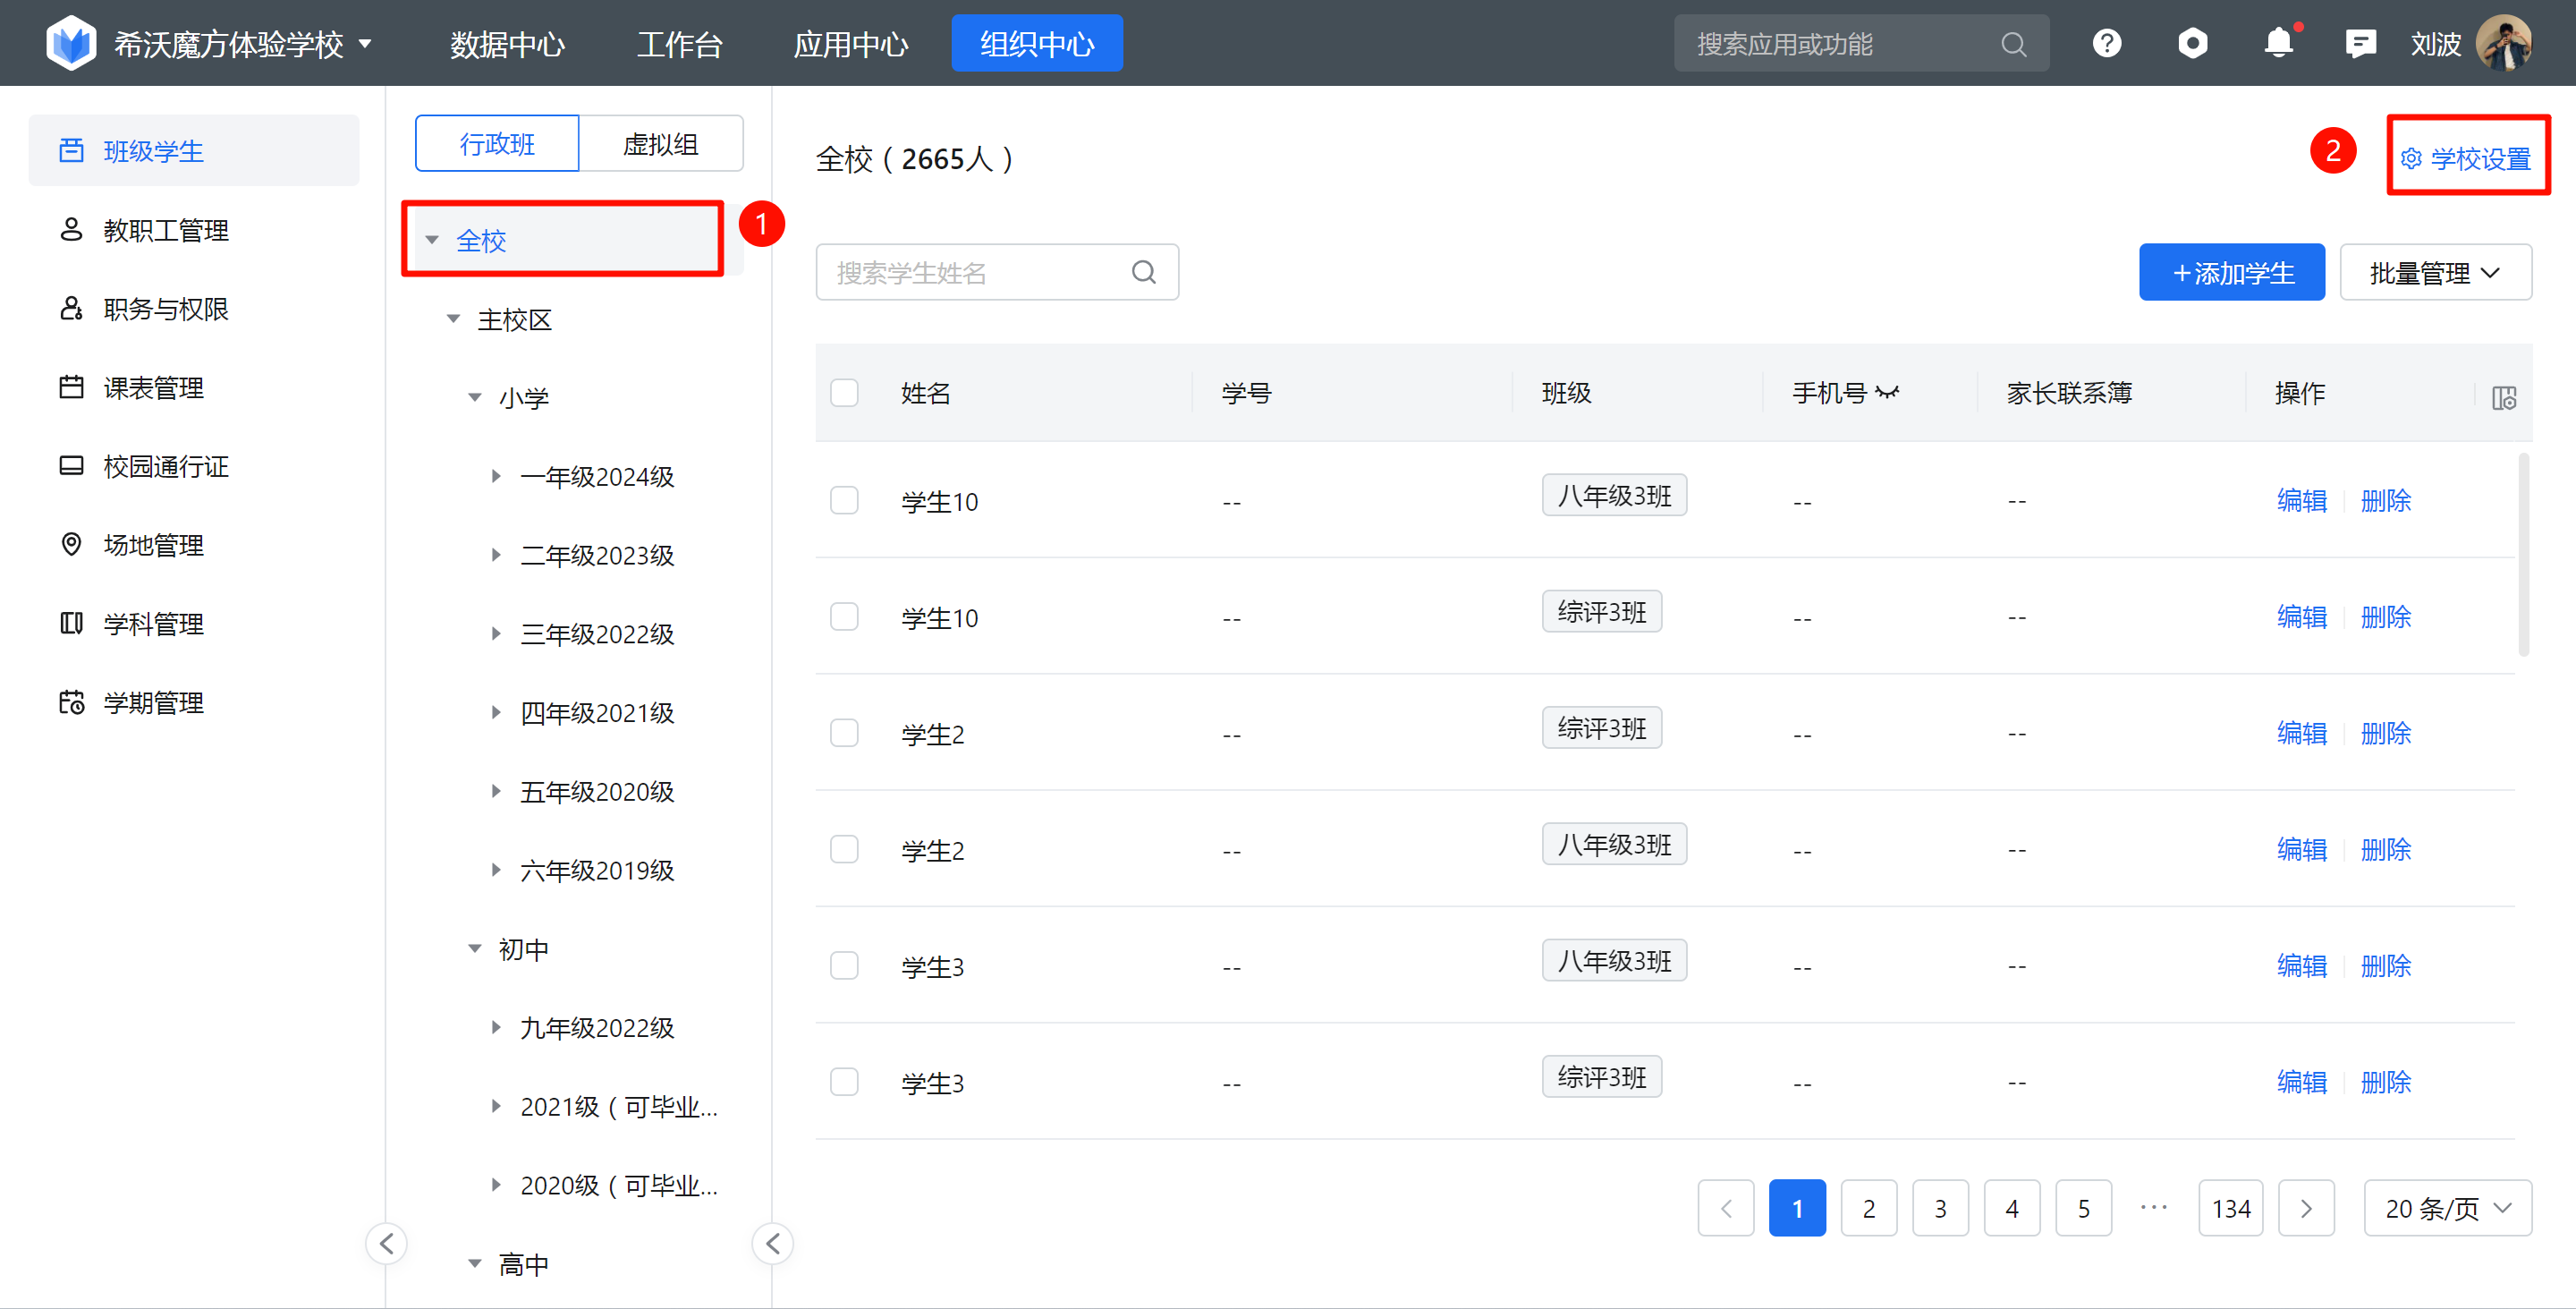Switch to 行政班 tab

click(497, 143)
